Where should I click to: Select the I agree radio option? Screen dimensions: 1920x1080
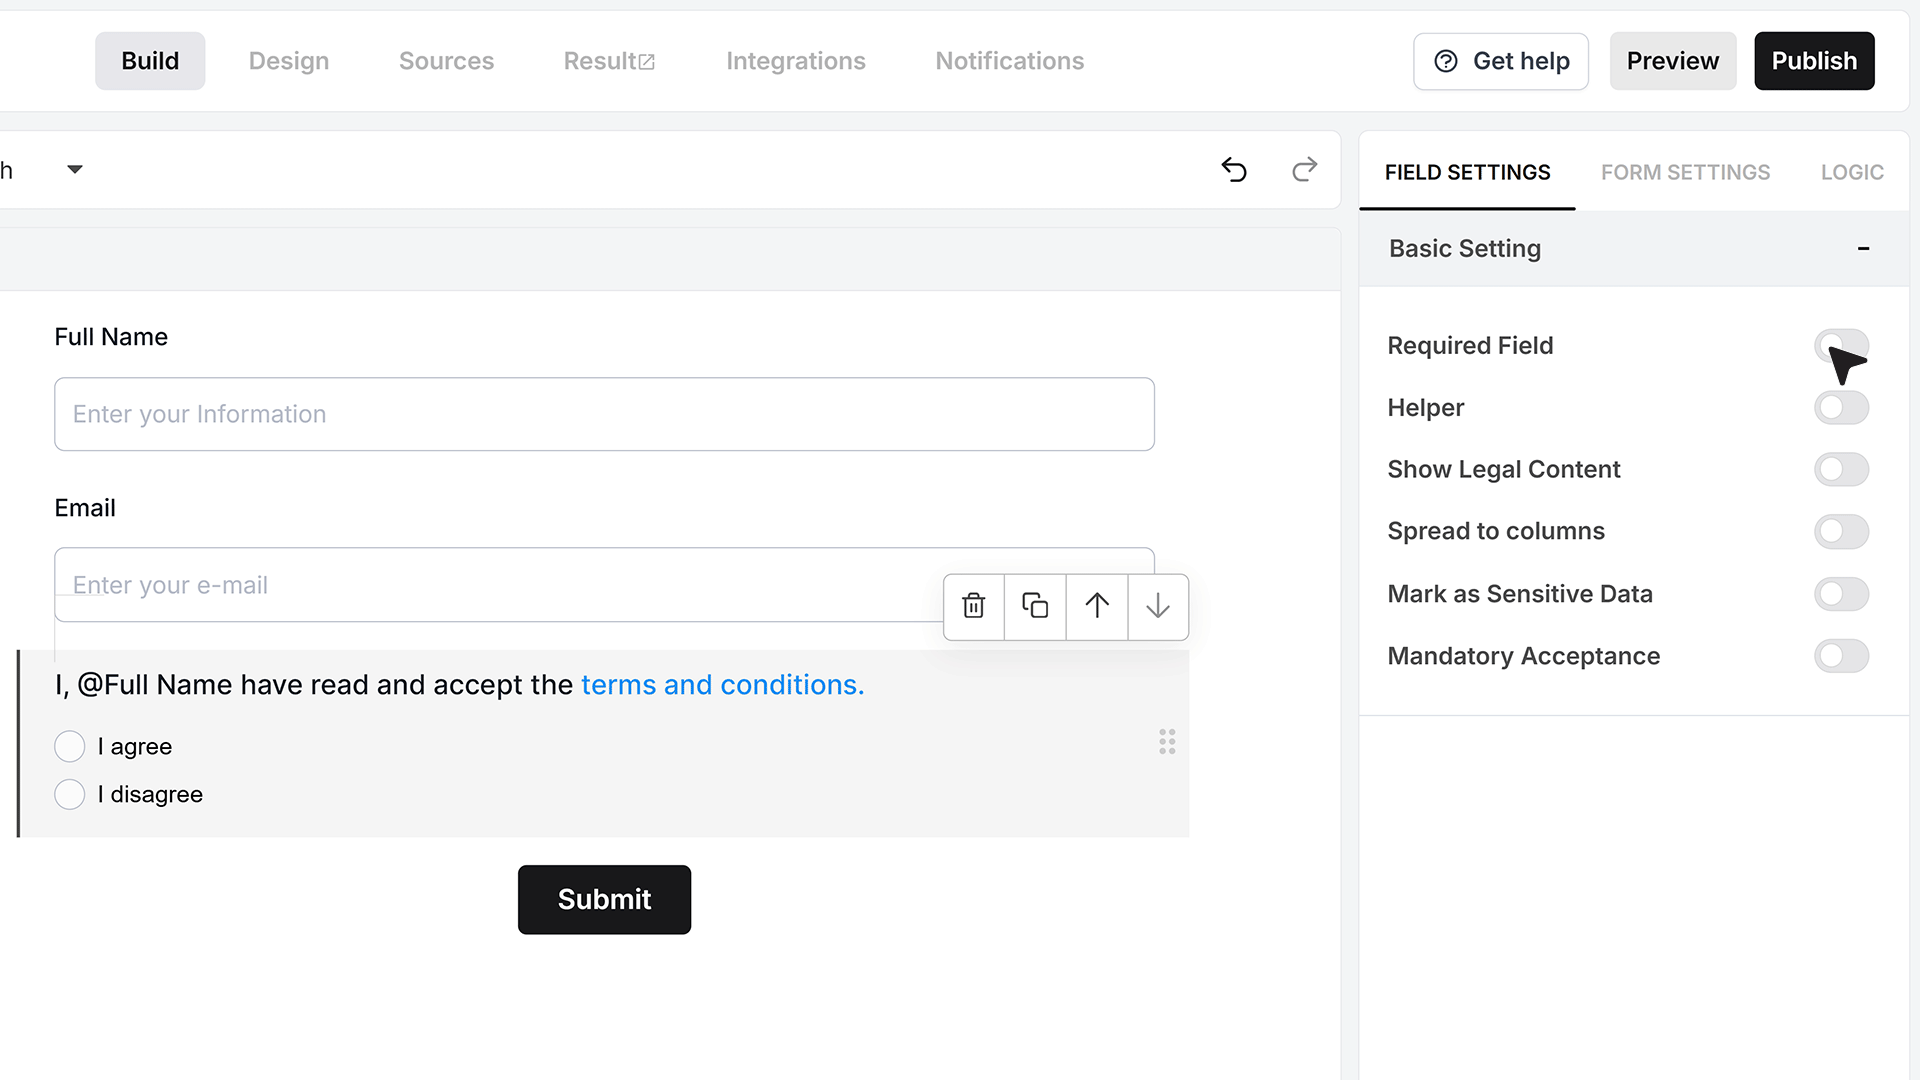tap(70, 746)
